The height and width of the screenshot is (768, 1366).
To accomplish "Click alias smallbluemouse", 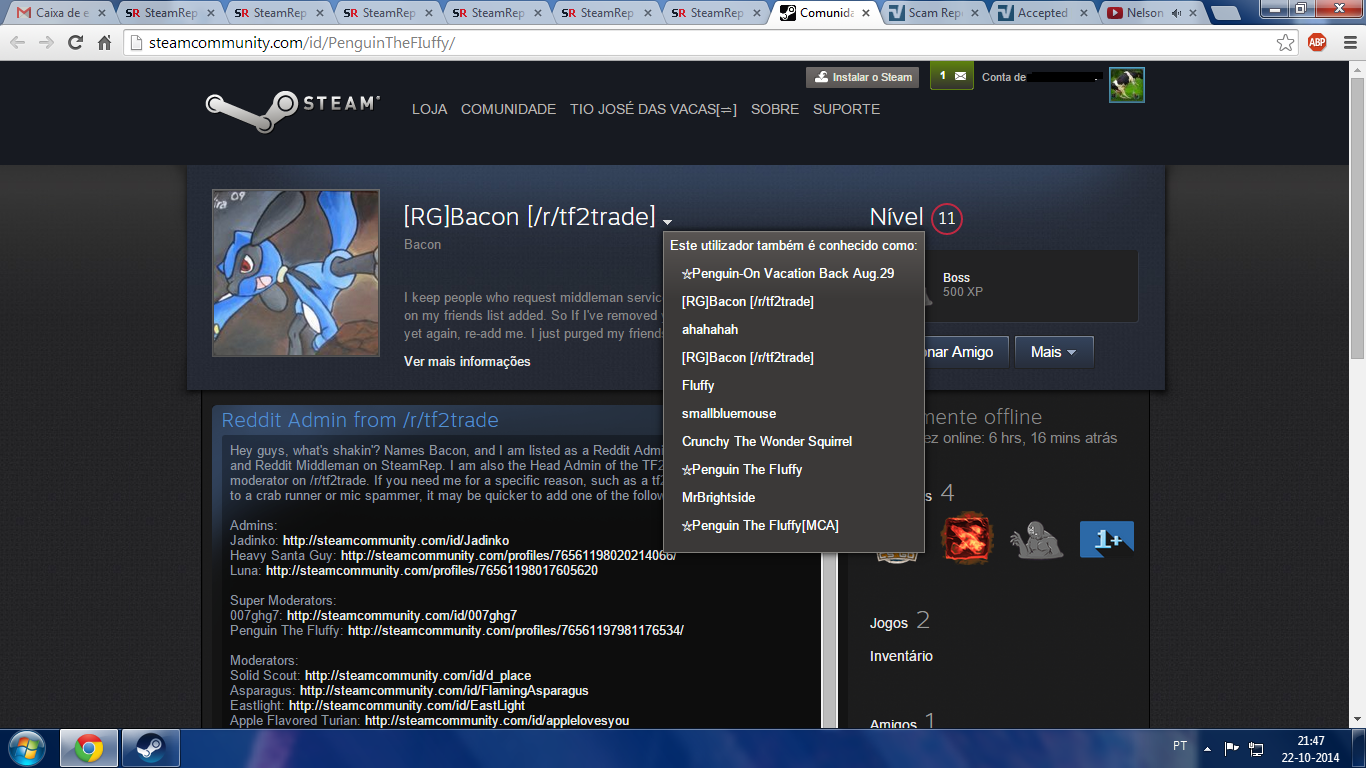I will [x=729, y=413].
